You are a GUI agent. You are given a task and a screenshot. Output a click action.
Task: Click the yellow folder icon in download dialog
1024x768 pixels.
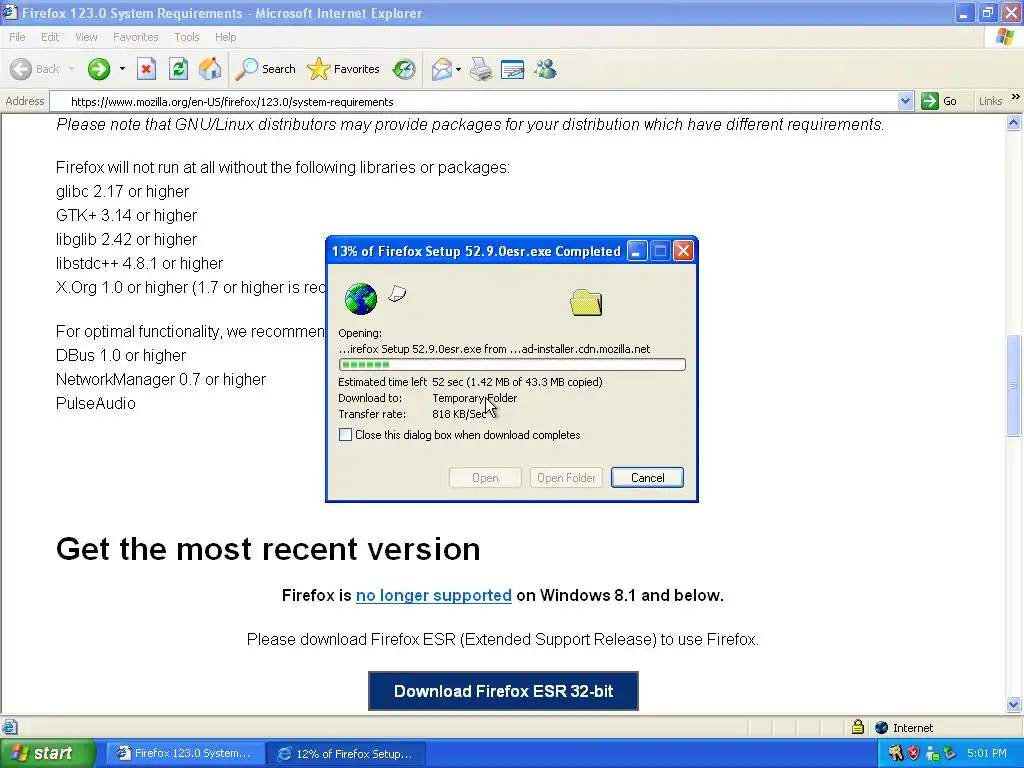[x=586, y=302]
